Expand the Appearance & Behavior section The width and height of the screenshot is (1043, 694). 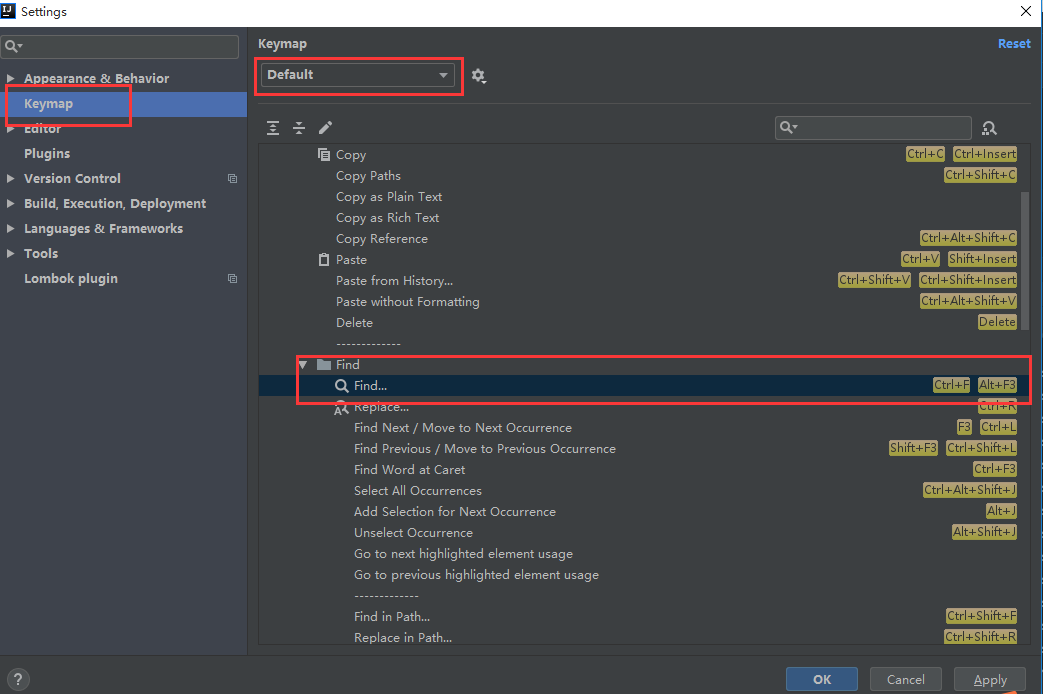coord(10,78)
